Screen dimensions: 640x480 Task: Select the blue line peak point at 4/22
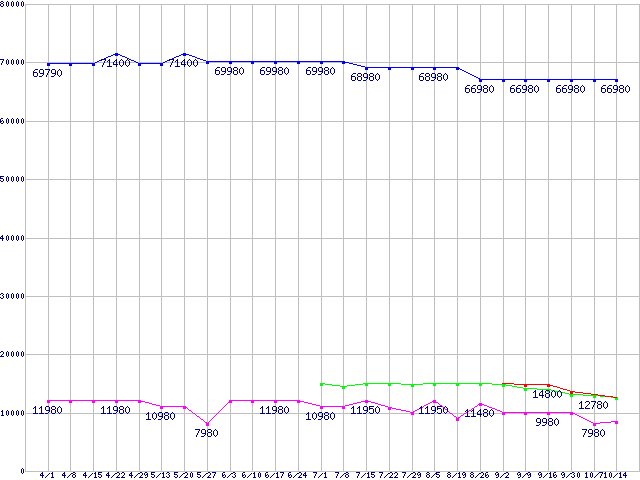[116, 54]
